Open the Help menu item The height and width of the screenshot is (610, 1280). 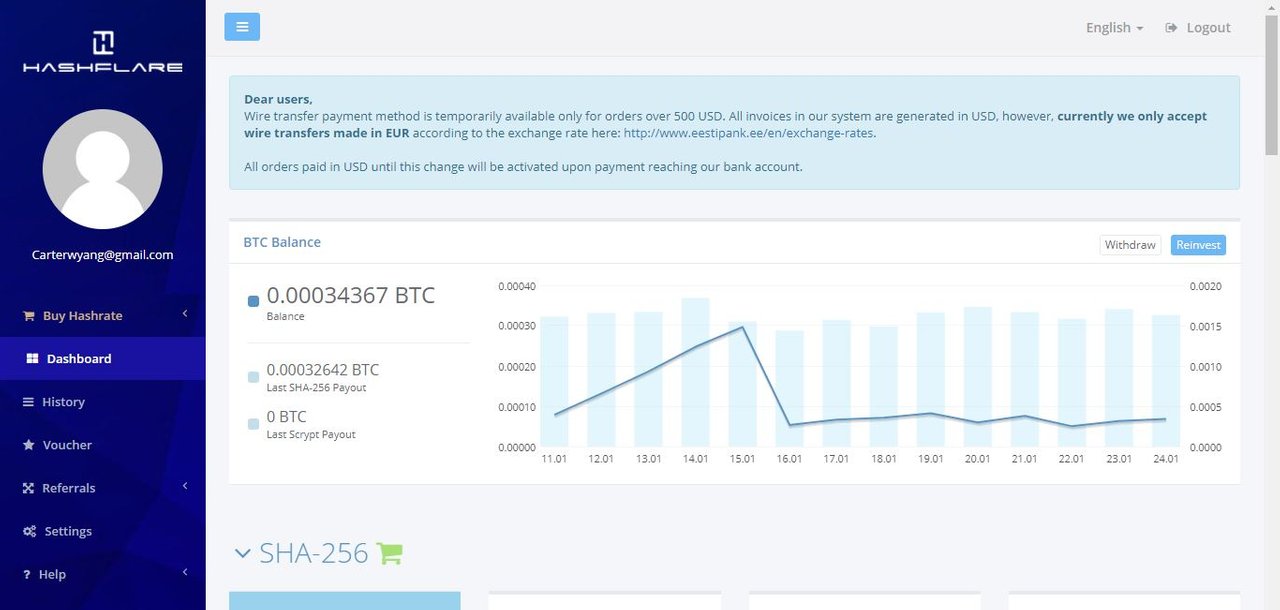click(103, 573)
